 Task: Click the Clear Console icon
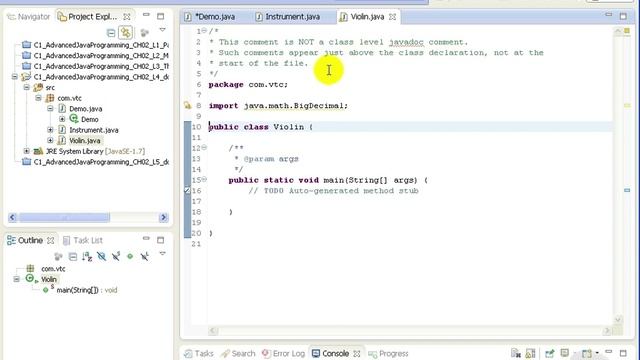pos(516,353)
